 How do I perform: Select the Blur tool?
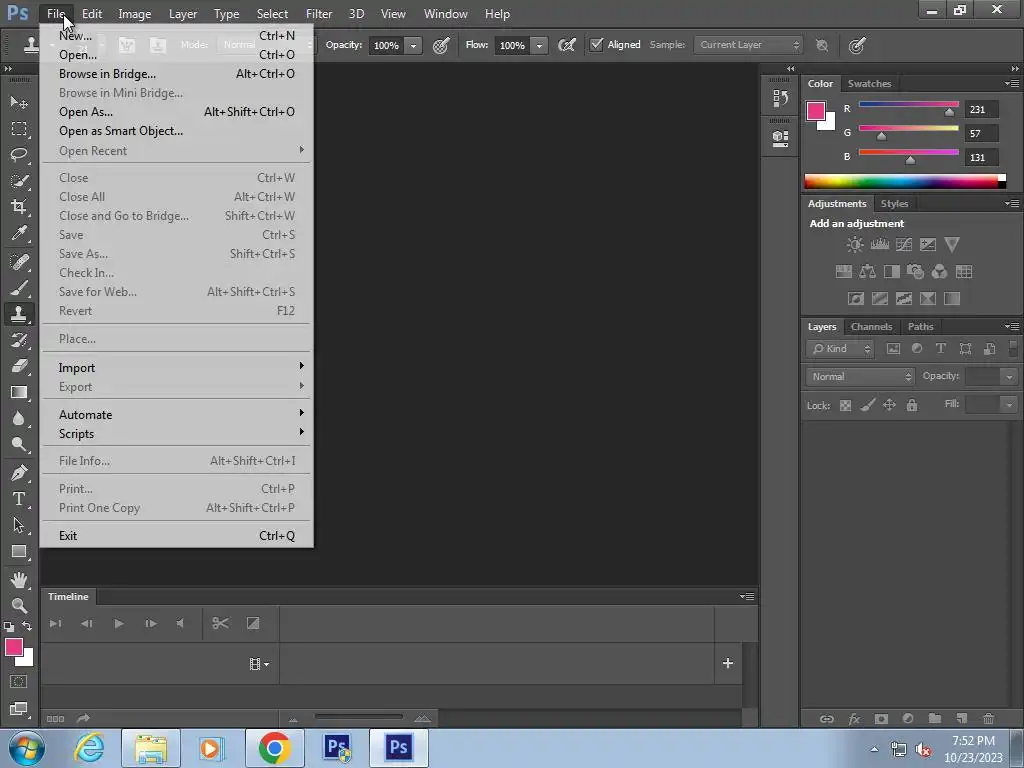click(19, 418)
